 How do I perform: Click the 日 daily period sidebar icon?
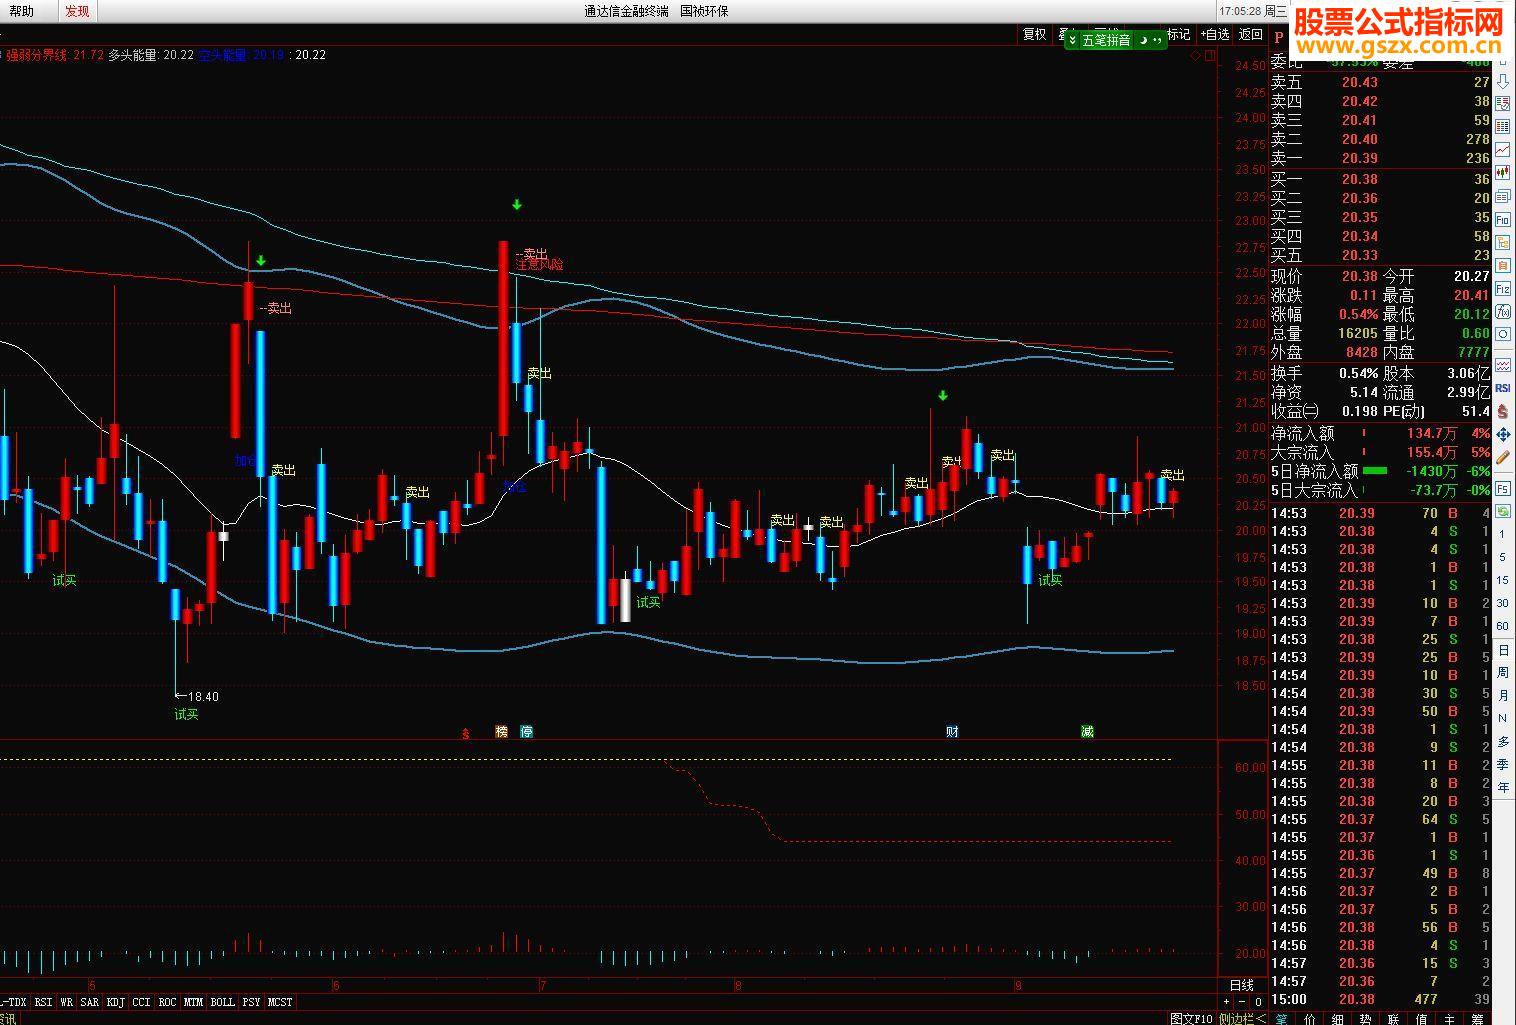point(1503,650)
